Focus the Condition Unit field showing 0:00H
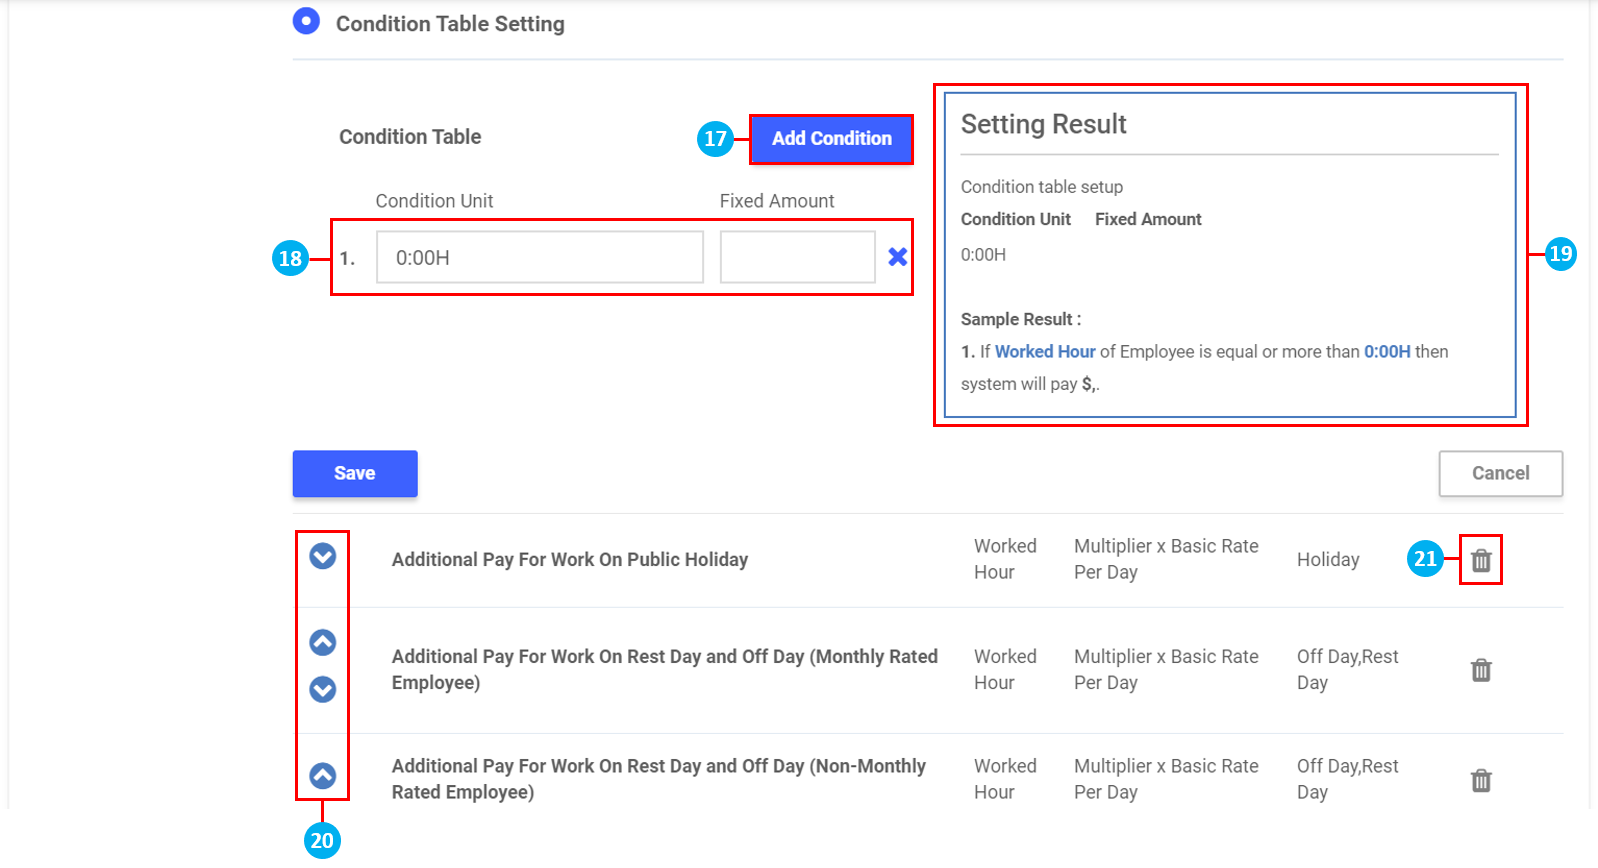 (x=539, y=258)
